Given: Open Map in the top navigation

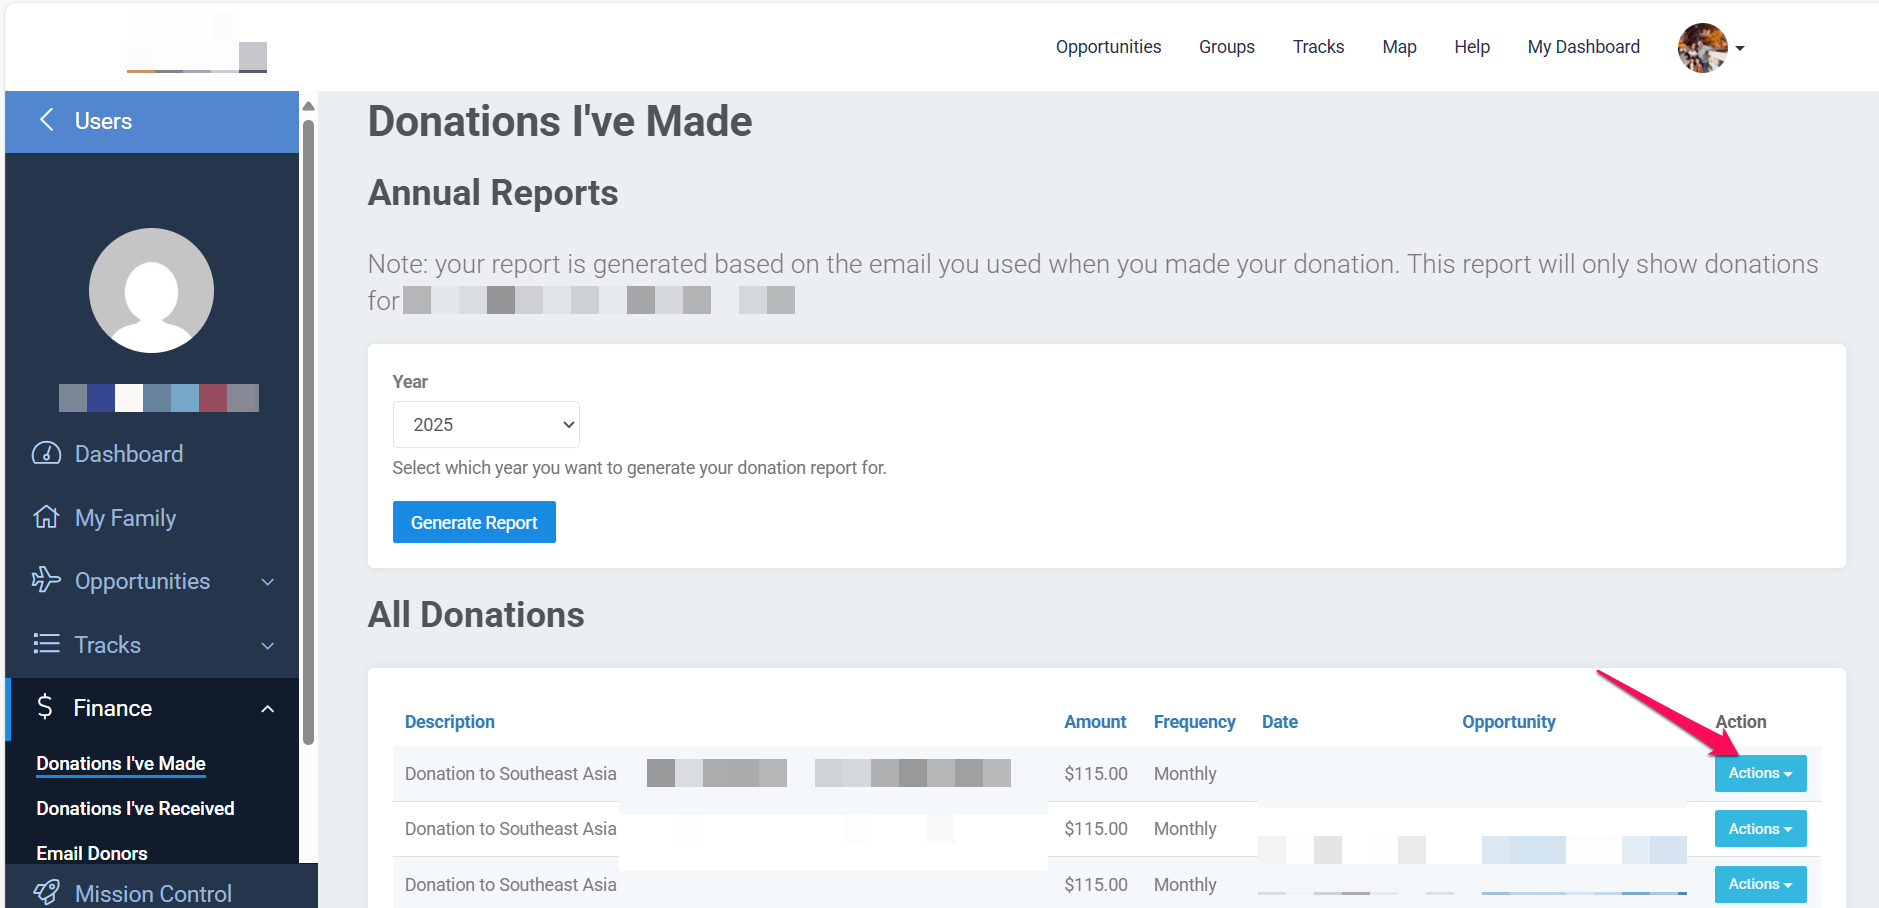Looking at the screenshot, I should [x=1399, y=47].
